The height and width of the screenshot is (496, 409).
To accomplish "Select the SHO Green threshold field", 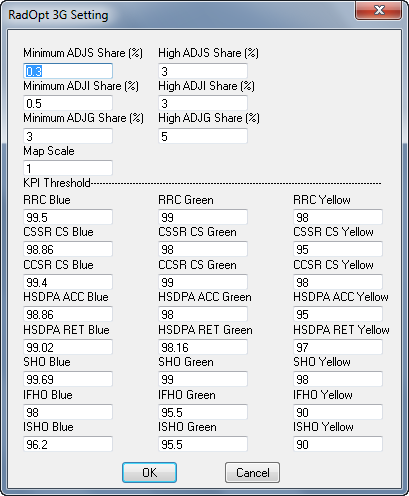I will [x=203, y=379].
